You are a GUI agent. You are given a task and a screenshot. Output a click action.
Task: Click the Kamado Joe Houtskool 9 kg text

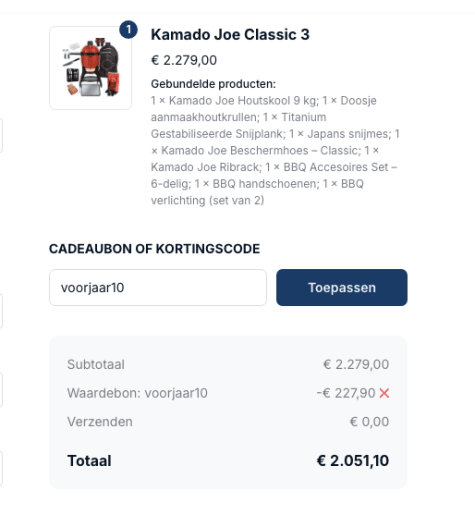coord(243,101)
